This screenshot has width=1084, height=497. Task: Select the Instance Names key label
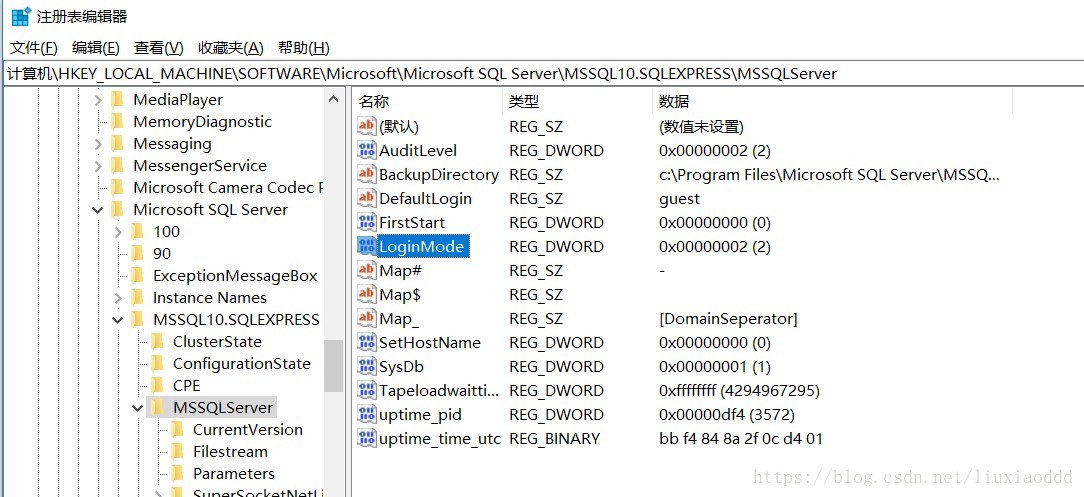209,298
